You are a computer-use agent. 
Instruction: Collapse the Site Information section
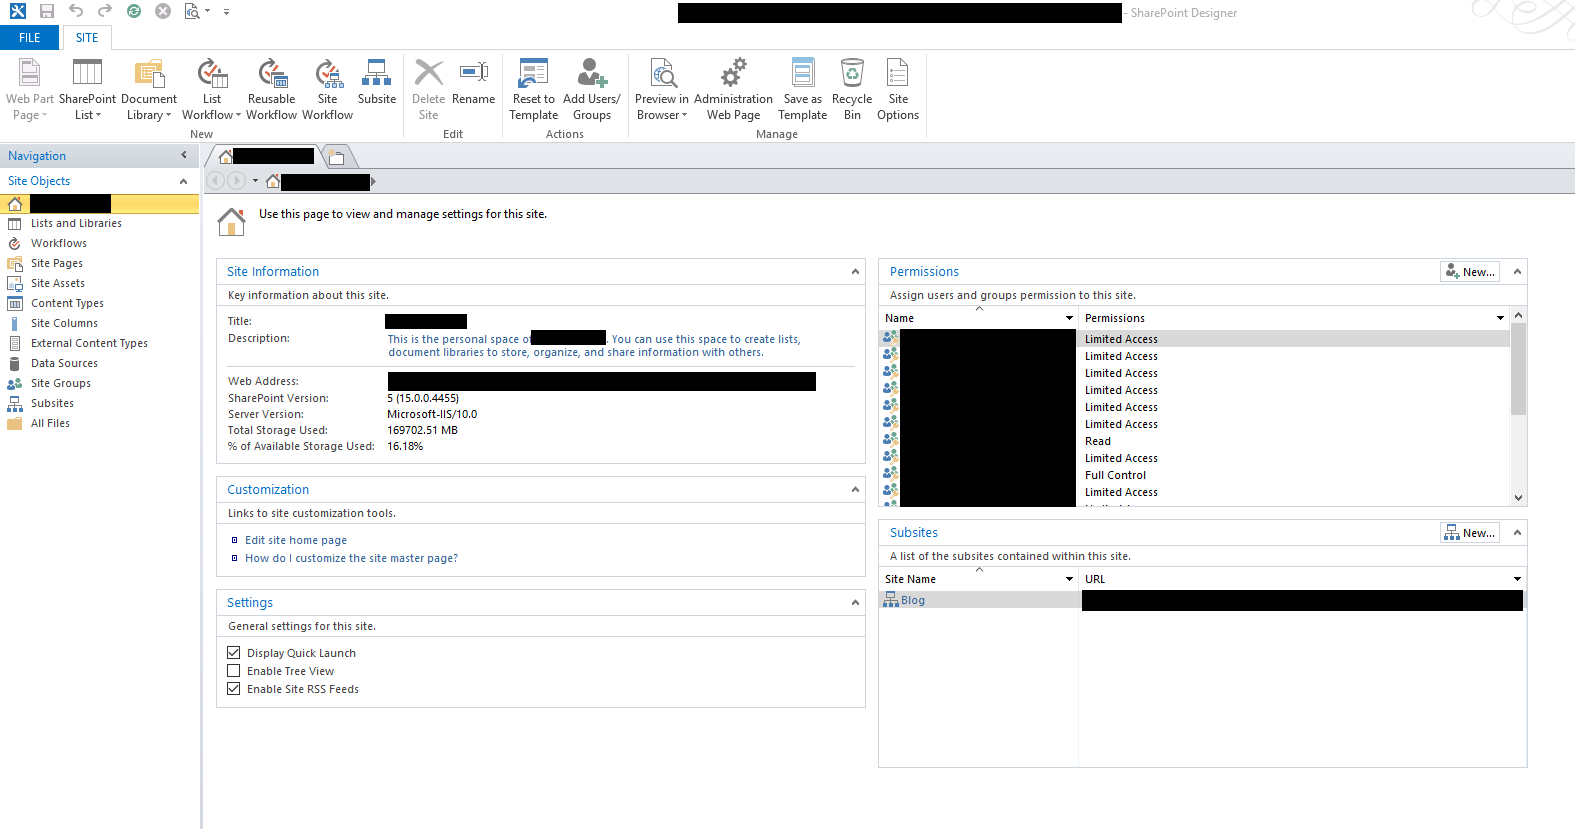(x=855, y=272)
